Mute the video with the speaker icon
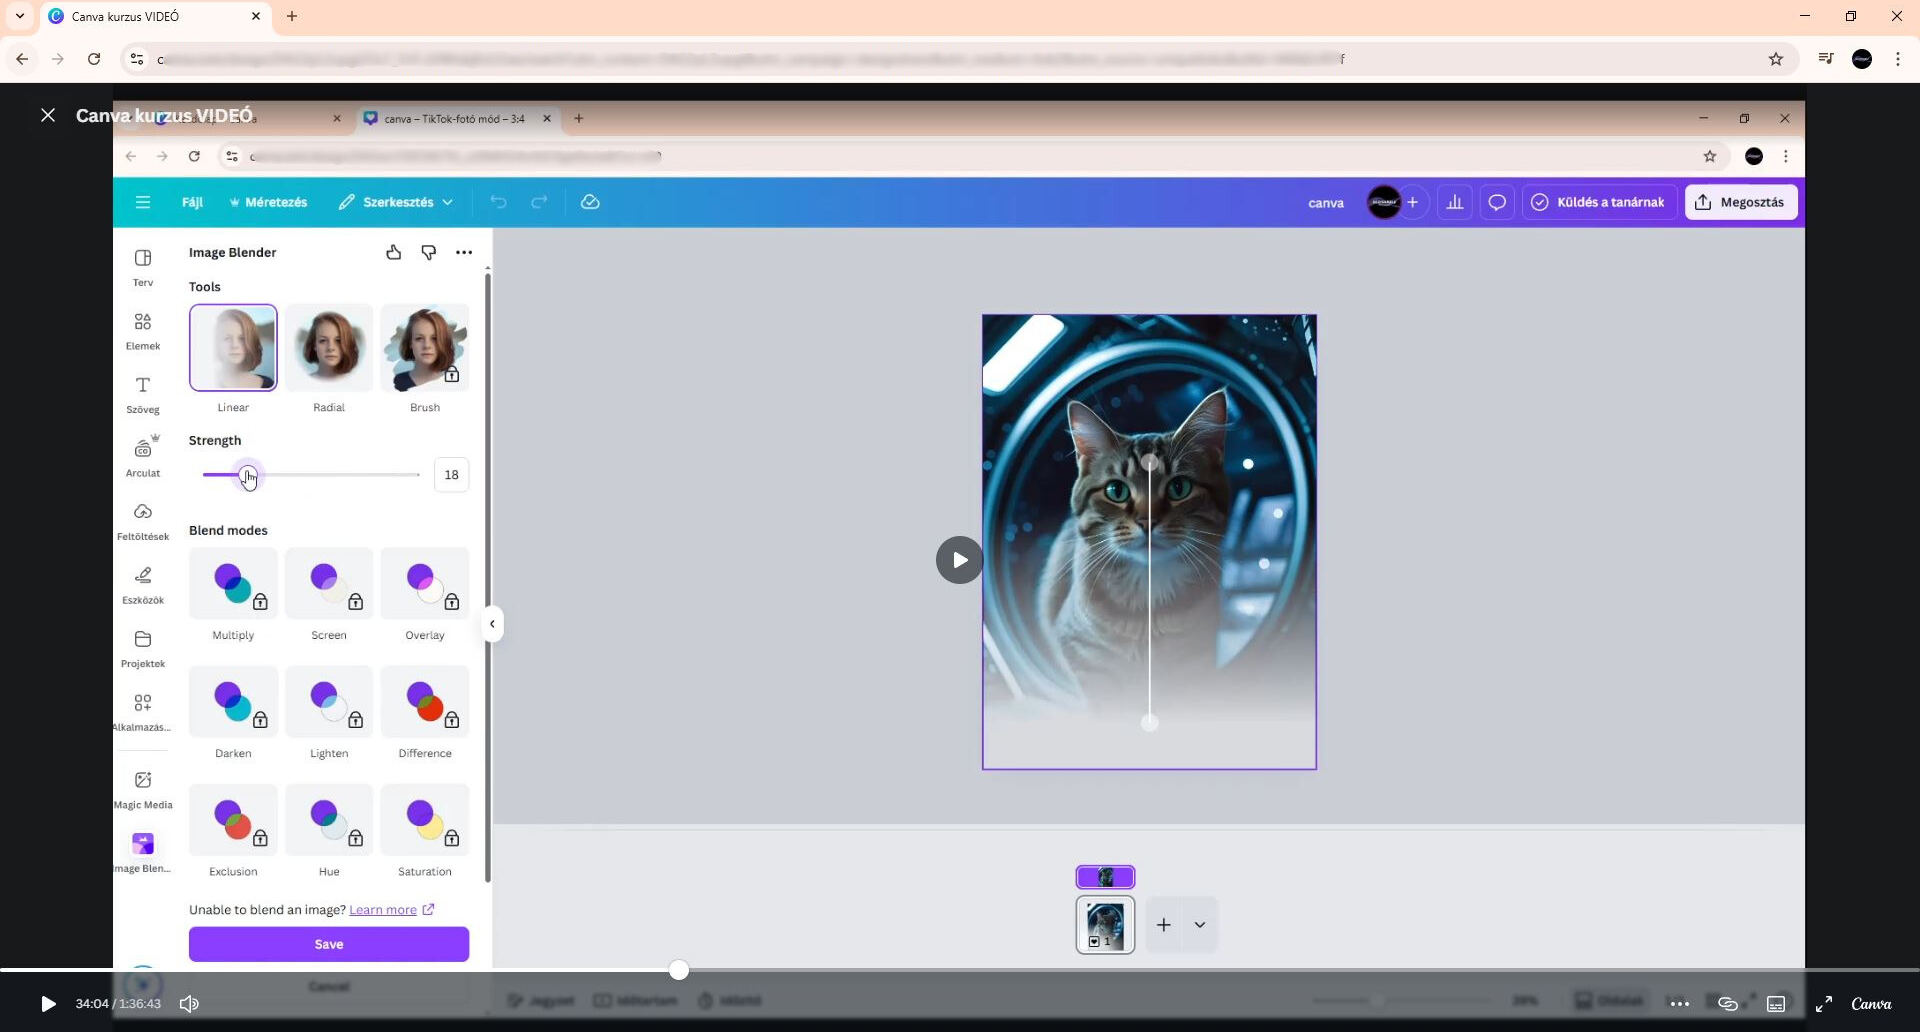Screen dimensions: 1920x1032 click(189, 1003)
